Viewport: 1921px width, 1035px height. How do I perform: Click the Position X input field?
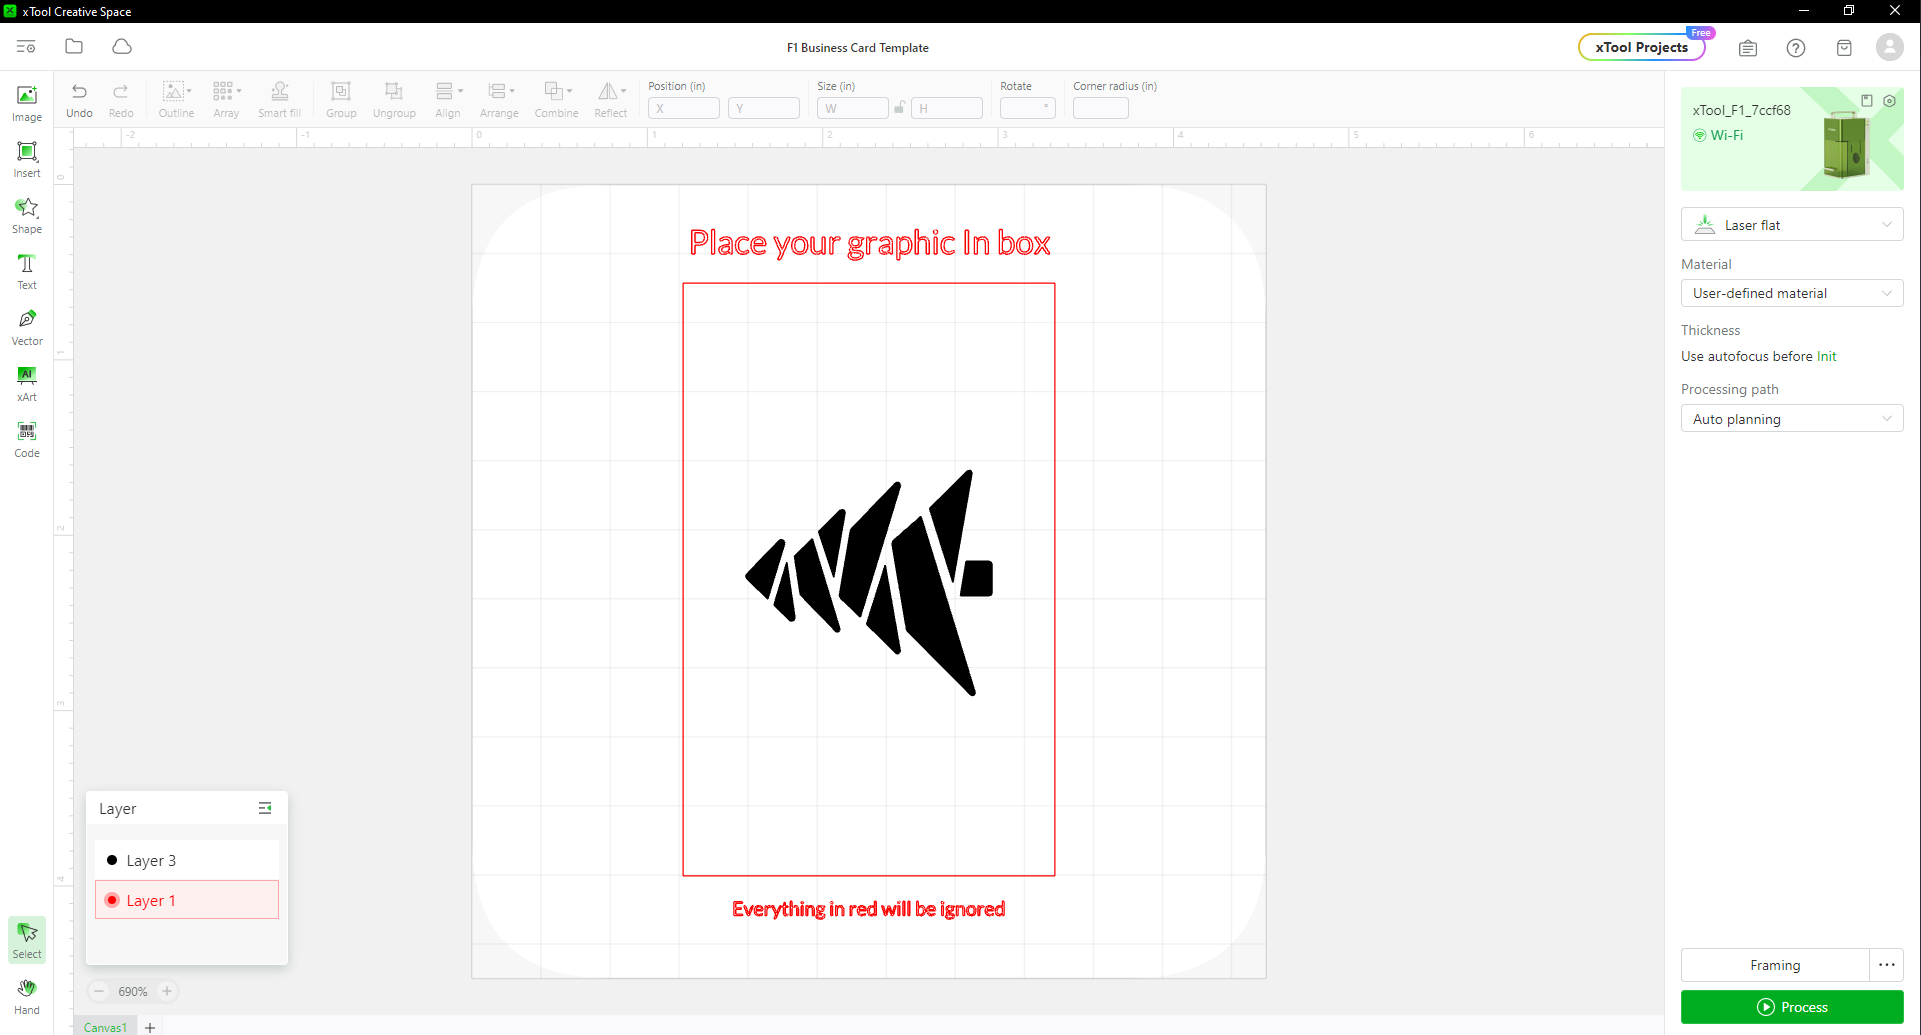click(x=684, y=108)
